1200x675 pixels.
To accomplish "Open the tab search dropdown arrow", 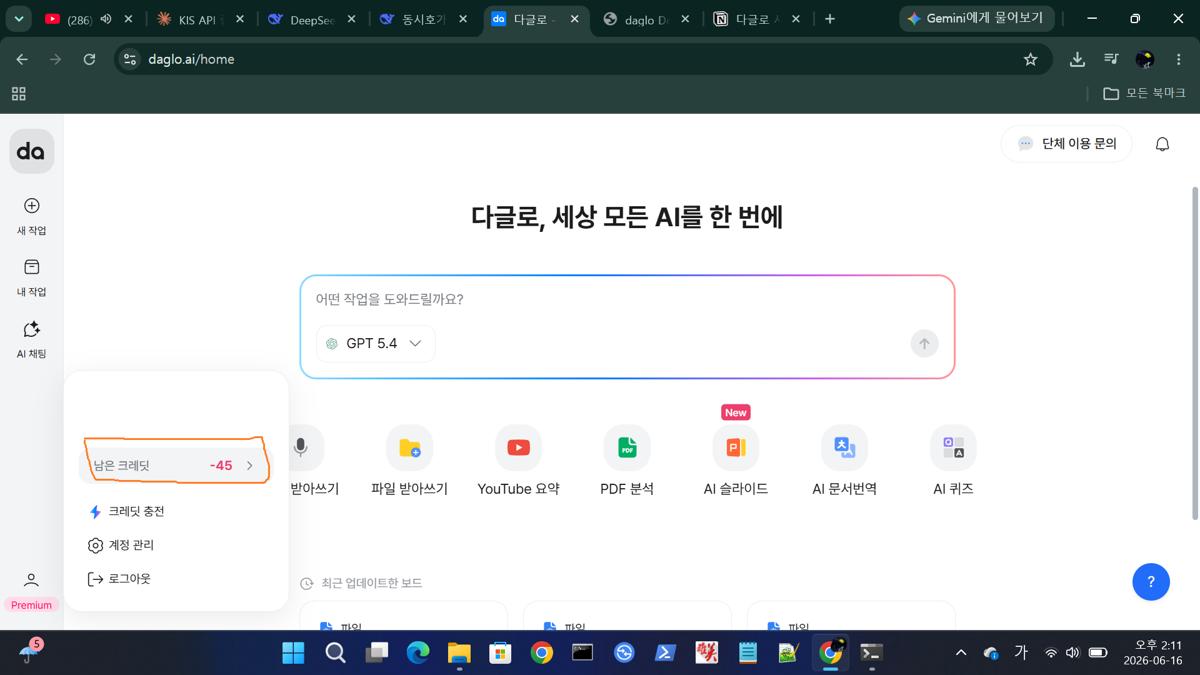I will (x=18, y=19).
